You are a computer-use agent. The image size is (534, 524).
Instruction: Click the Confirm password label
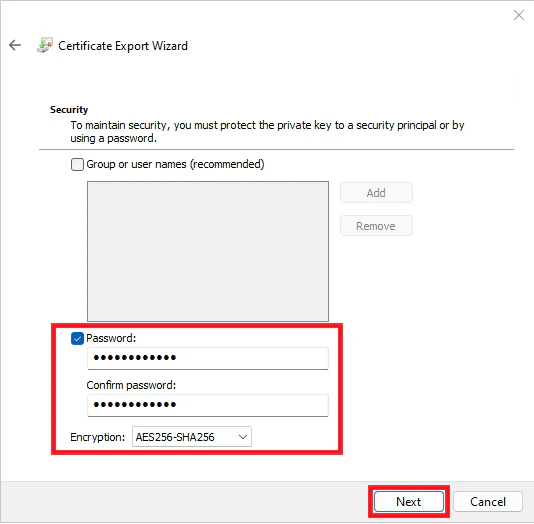(131, 385)
